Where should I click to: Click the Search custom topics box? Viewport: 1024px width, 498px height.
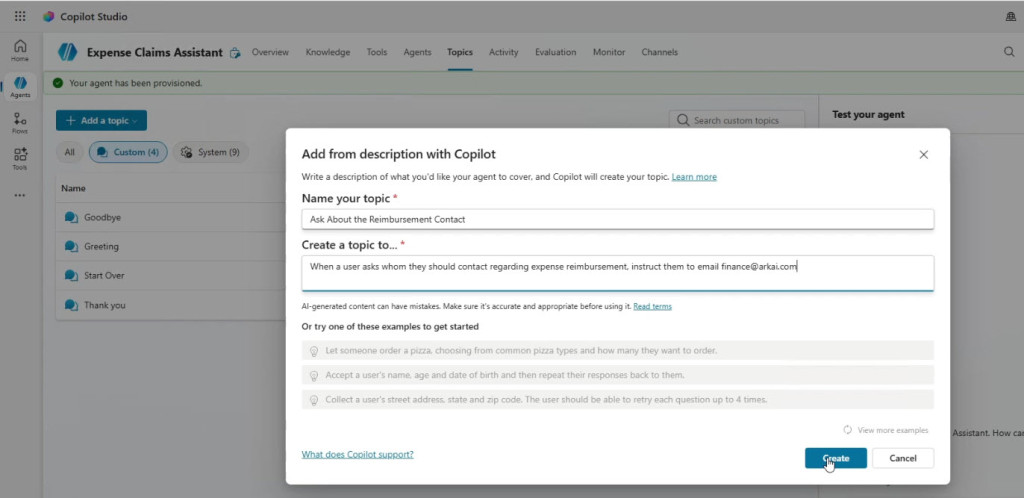coord(737,120)
